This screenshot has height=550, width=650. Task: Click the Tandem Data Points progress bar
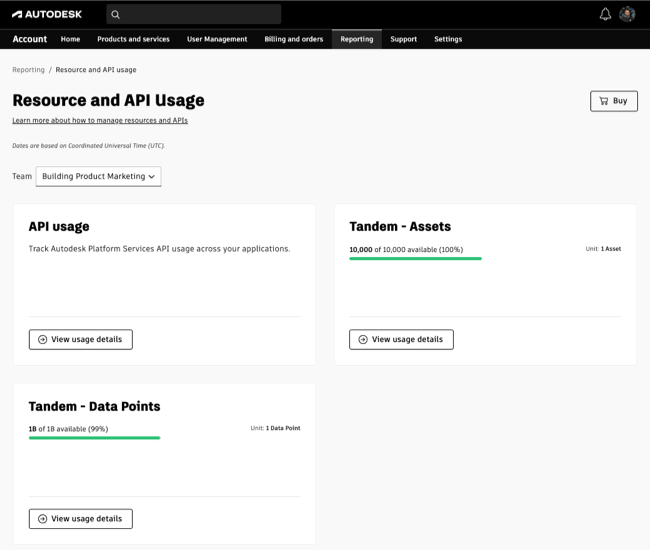[x=95, y=438]
